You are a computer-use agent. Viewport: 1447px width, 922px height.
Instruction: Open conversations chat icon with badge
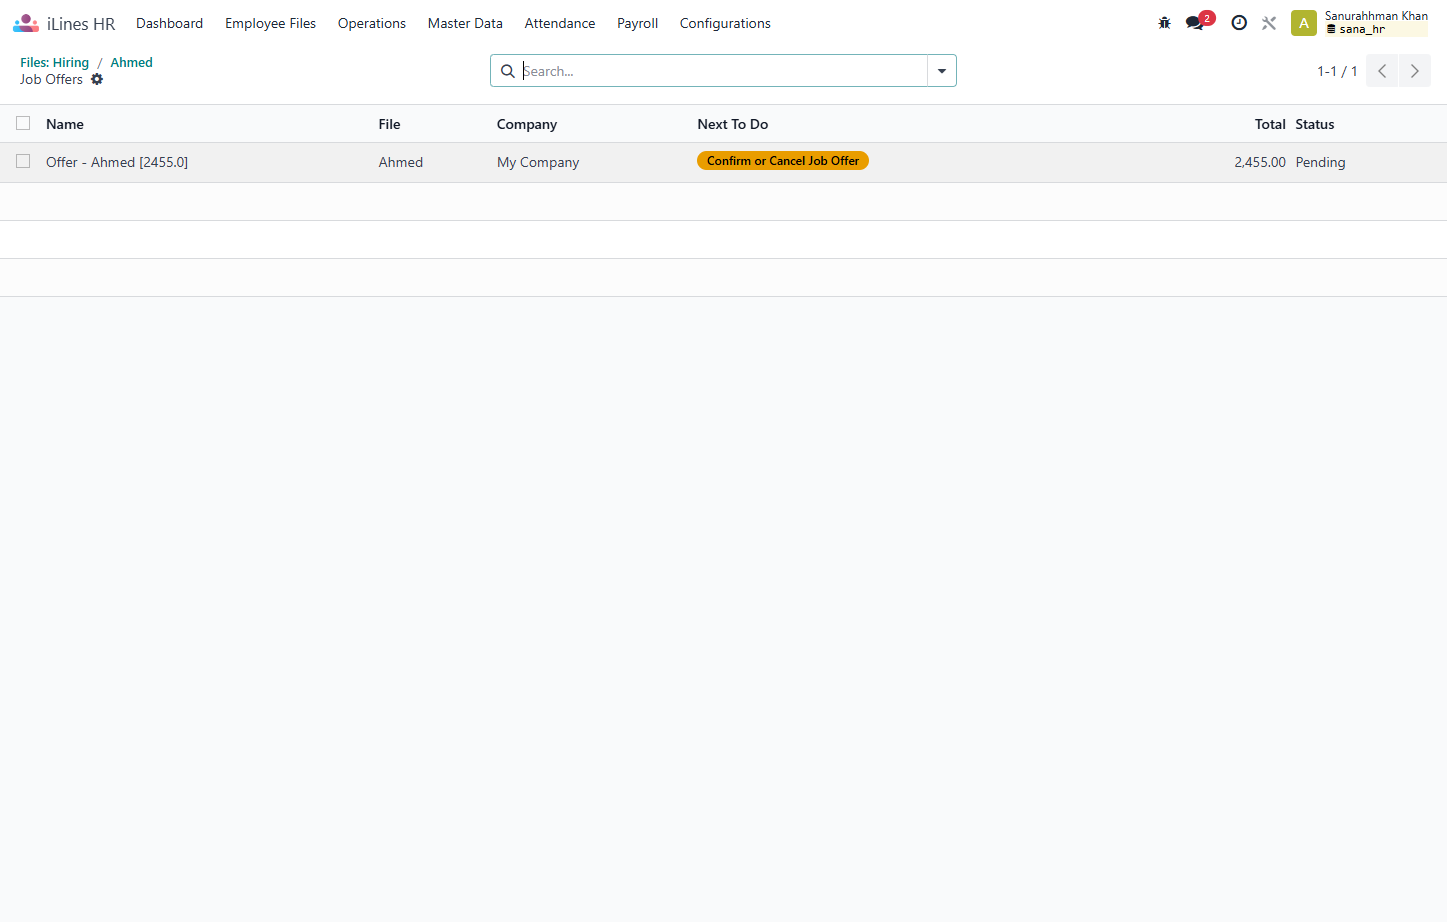(1199, 22)
